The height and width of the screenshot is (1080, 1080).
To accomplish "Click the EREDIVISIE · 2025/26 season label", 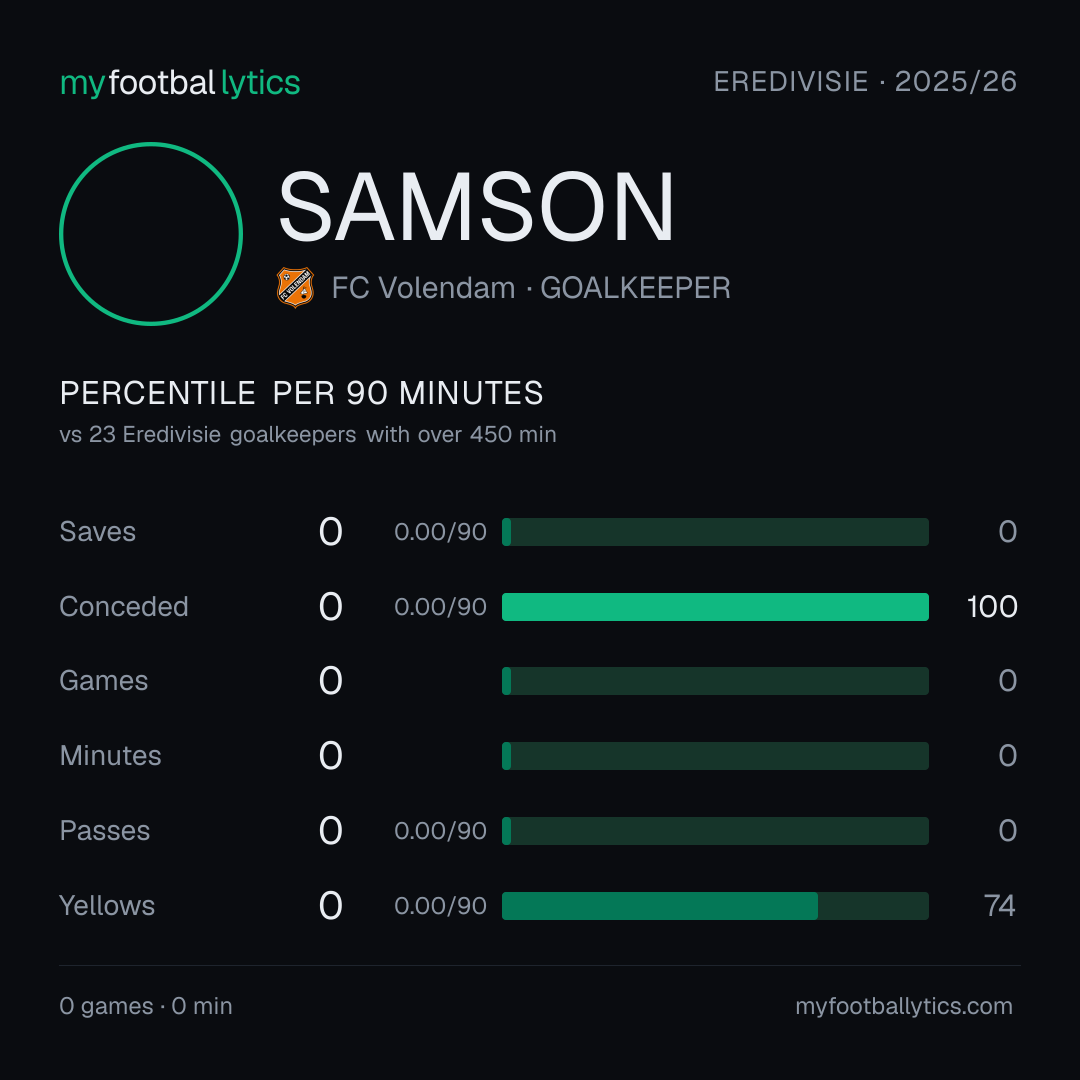I will point(865,82).
